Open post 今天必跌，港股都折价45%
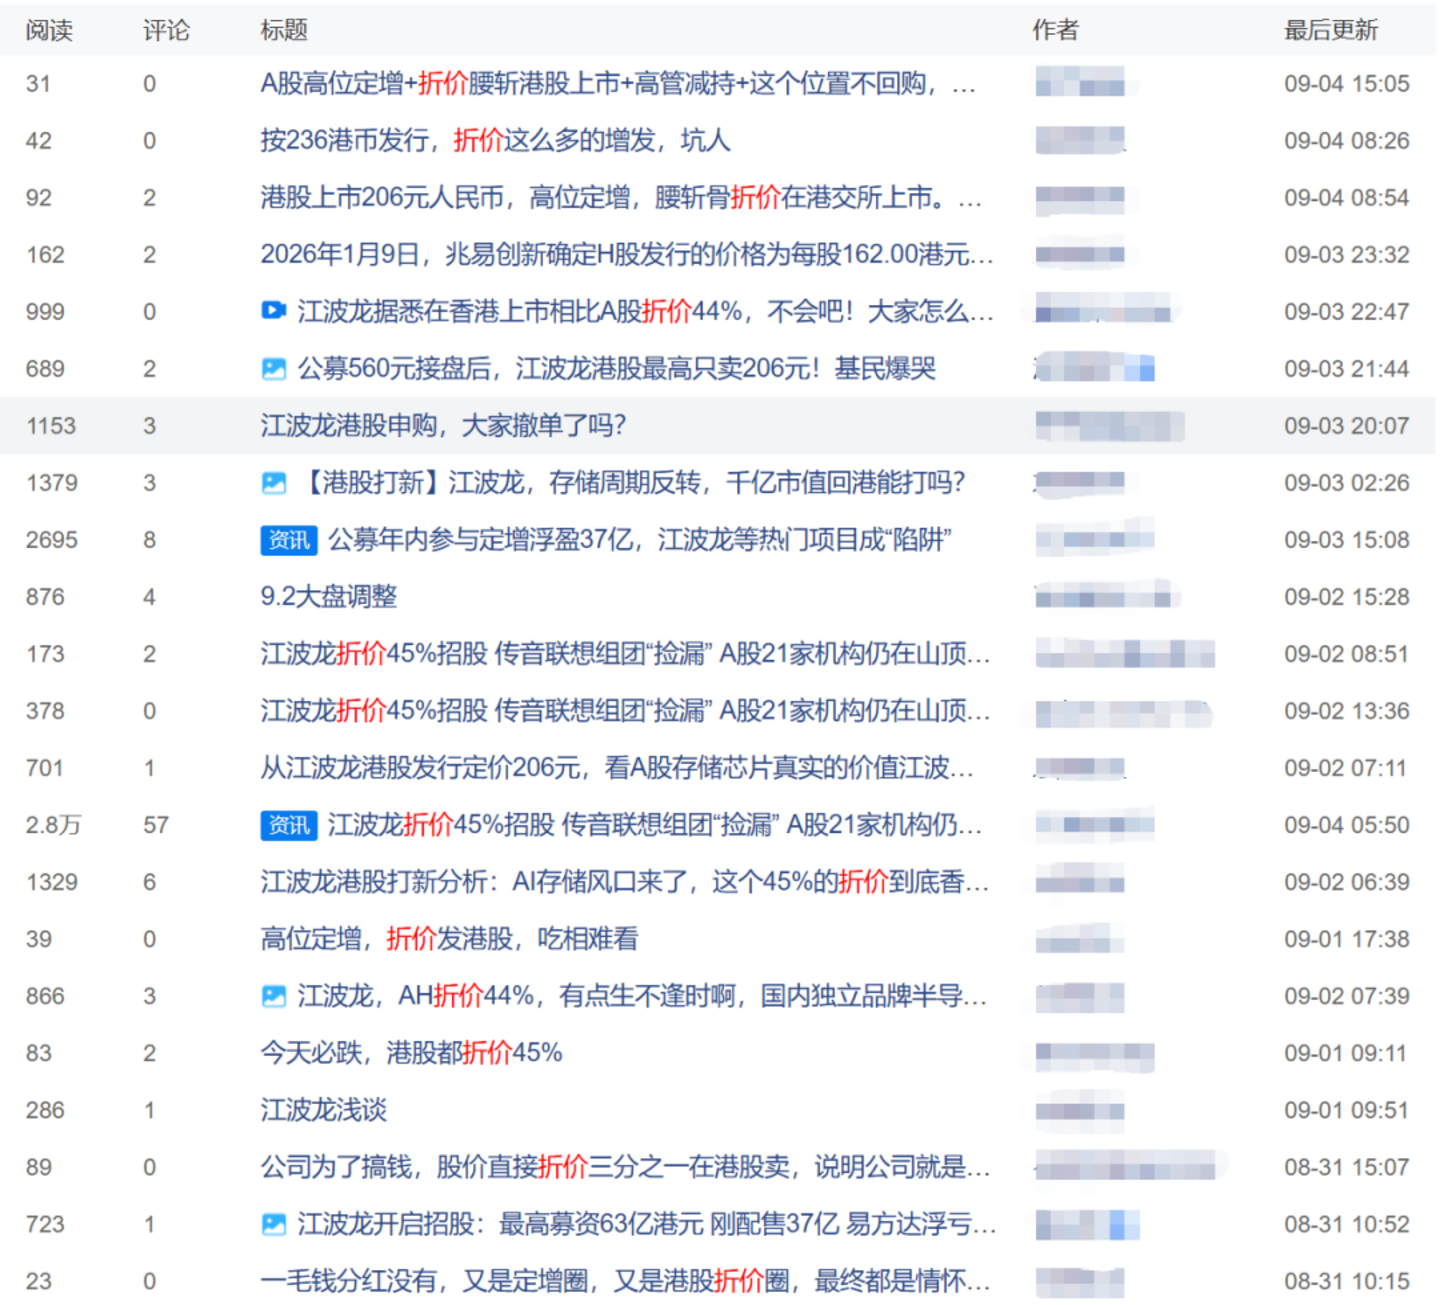This screenshot has width=1440, height=1305. coord(411,1053)
